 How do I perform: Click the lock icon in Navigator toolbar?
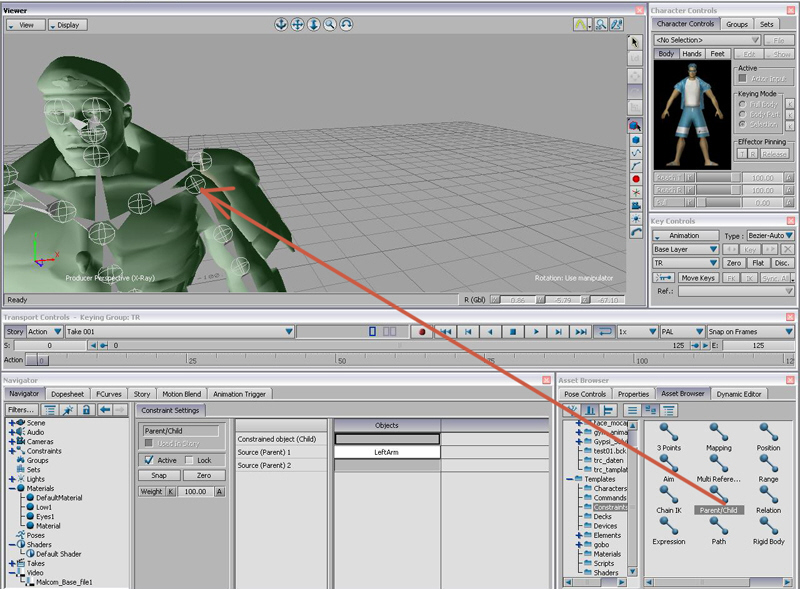(x=87, y=410)
